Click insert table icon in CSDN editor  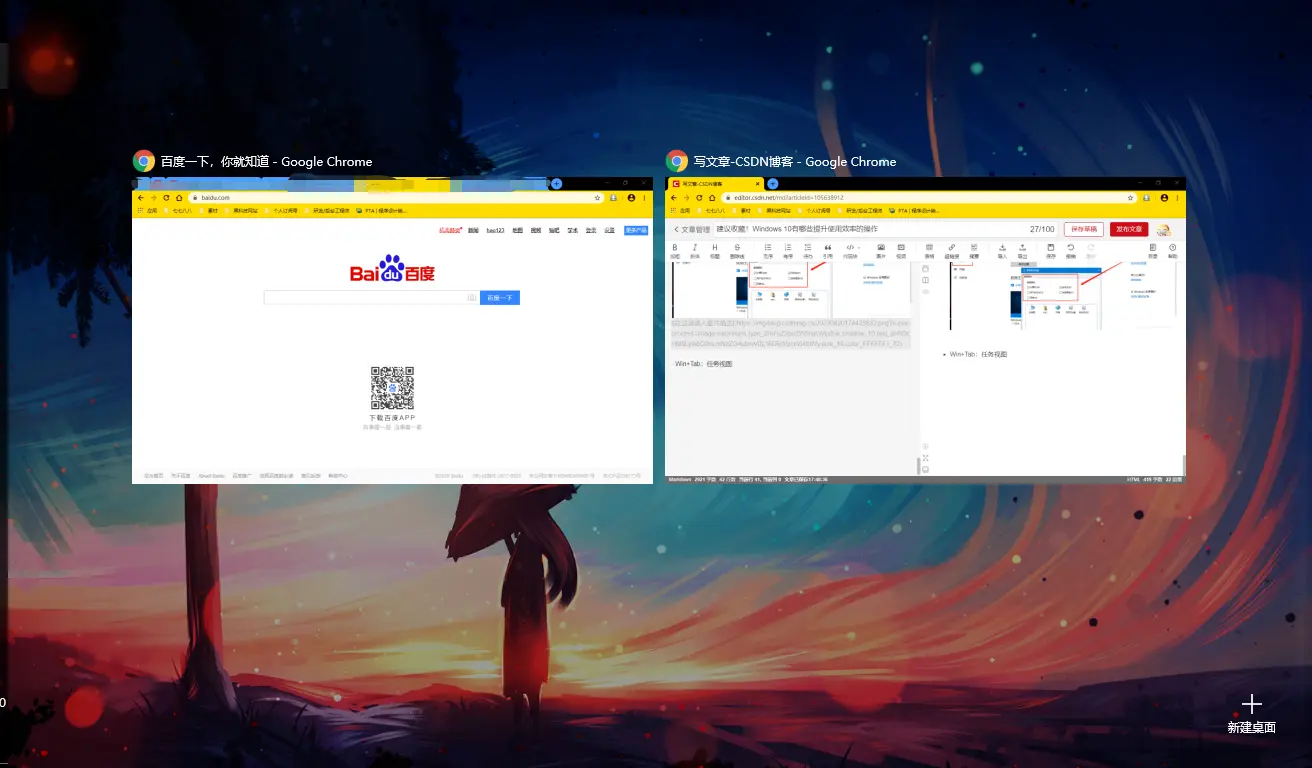[x=930, y=247]
